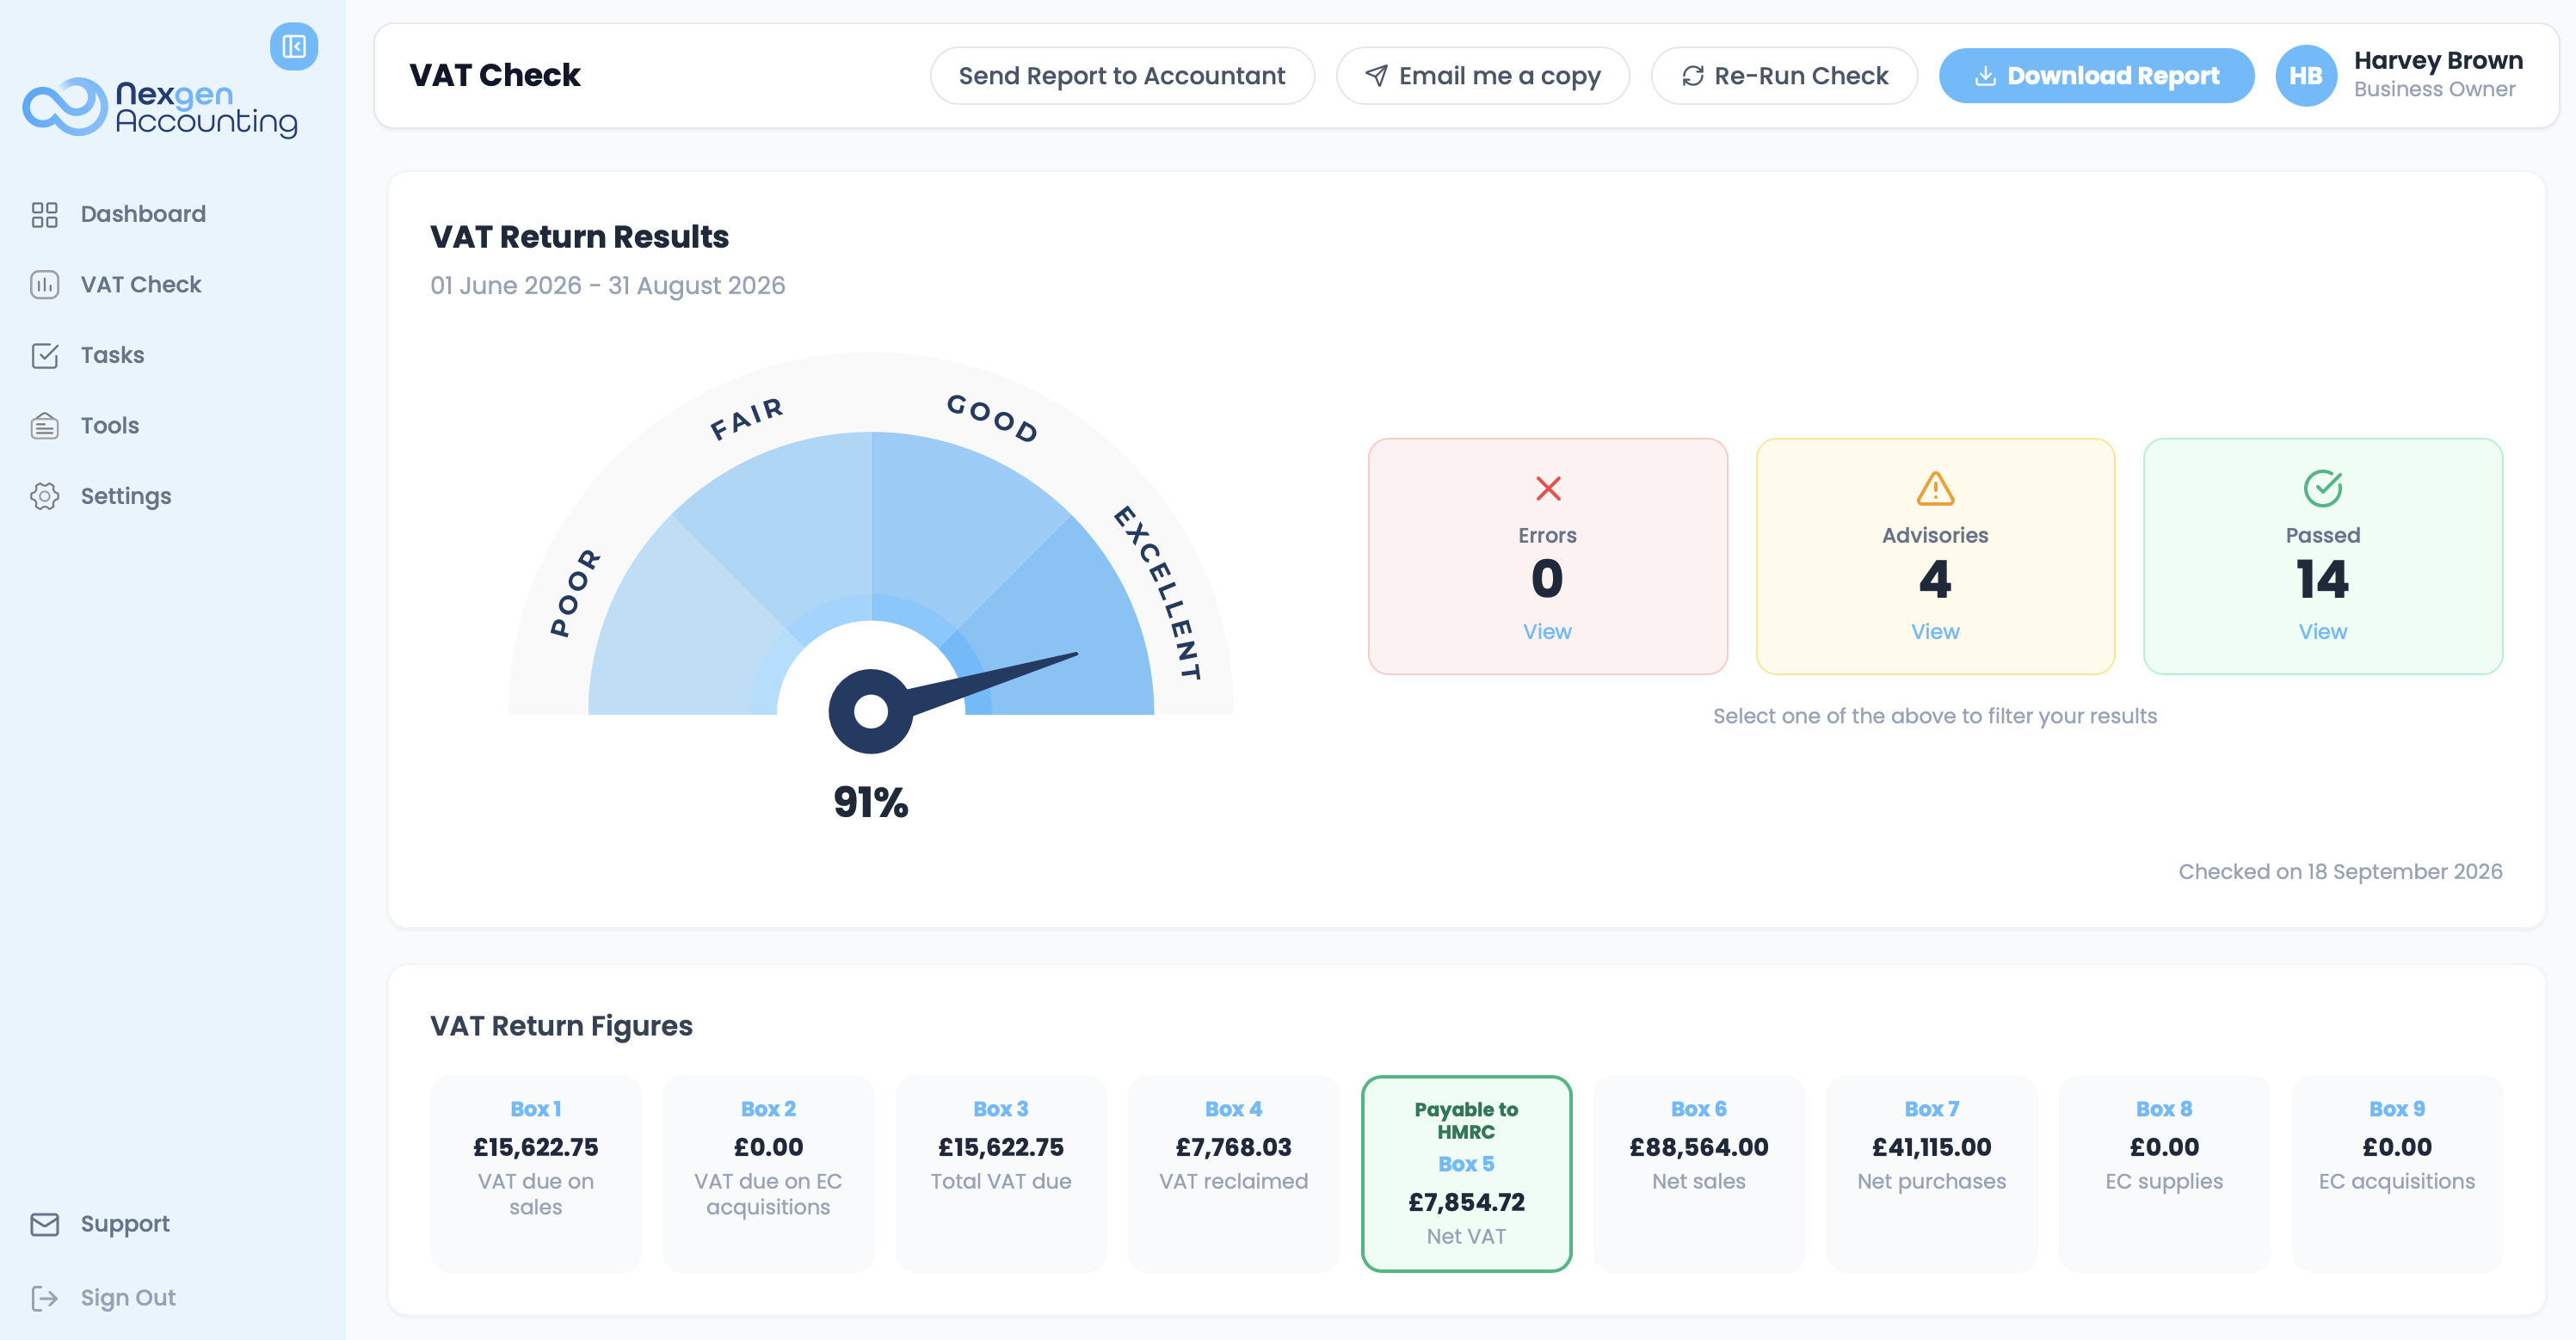Open Settings from the sidebar

[126, 496]
